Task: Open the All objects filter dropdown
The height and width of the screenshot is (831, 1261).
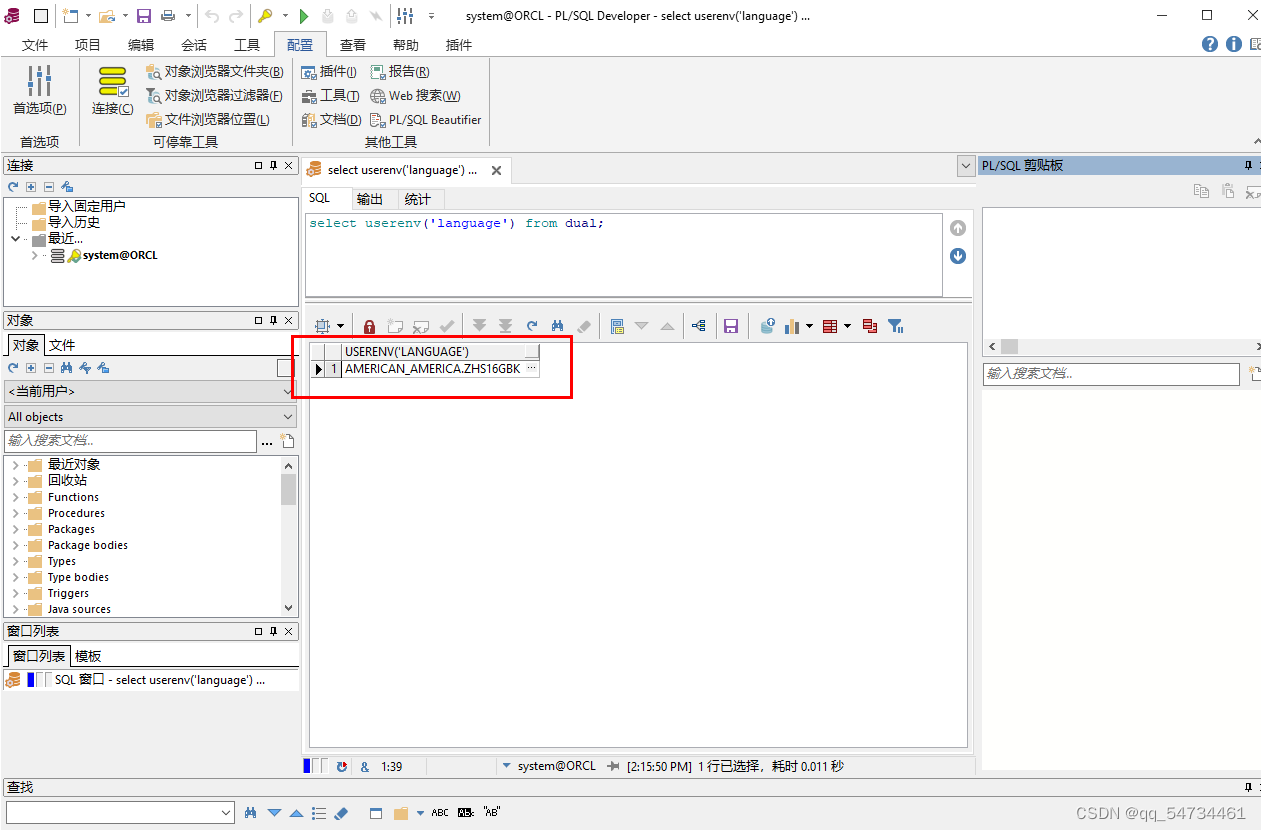Action: click(288, 417)
